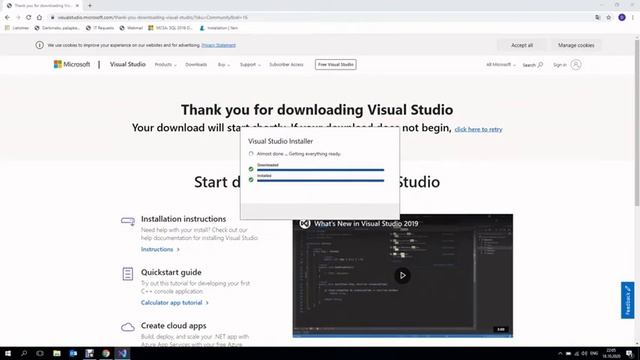Click the 'Almost done' status text
640x360 pixels.
point(298,154)
